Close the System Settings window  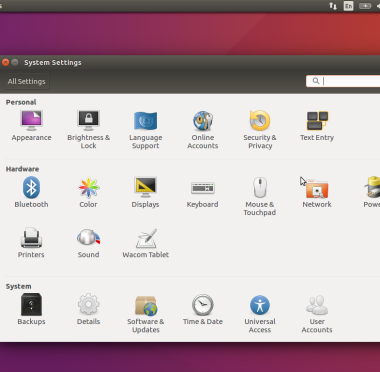(x=5, y=62)
